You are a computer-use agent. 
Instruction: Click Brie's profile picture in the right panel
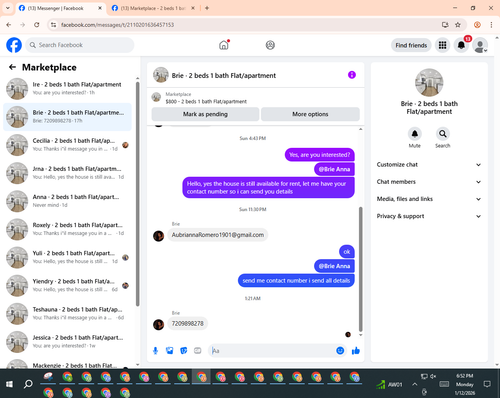tap(429, 83)
